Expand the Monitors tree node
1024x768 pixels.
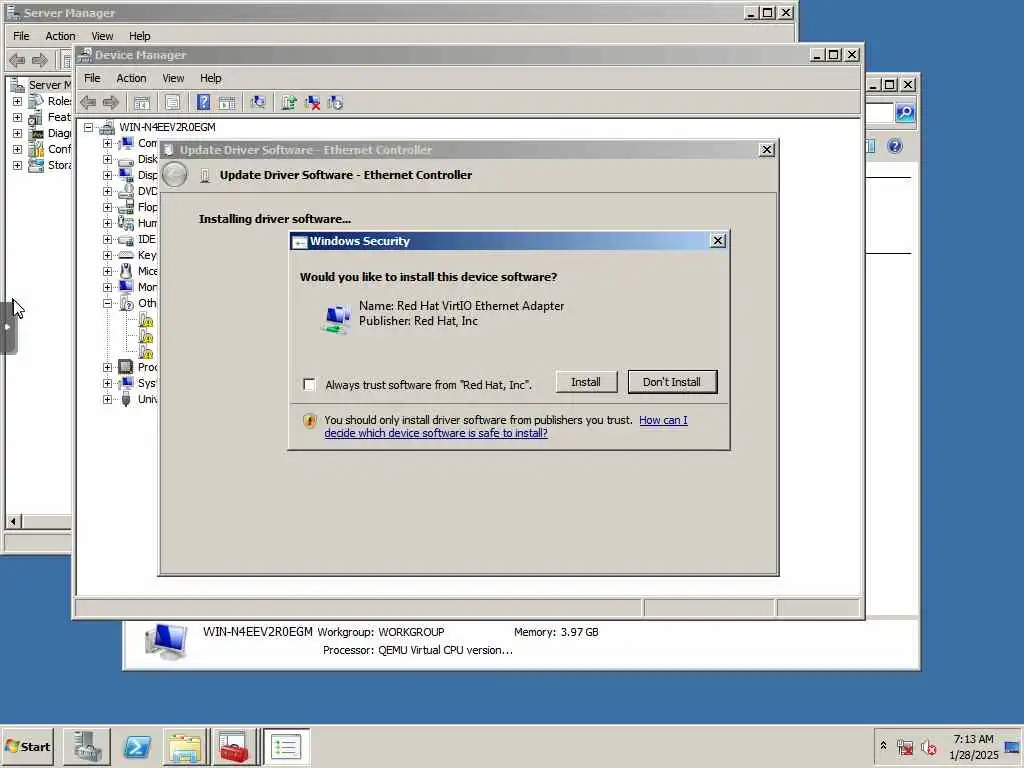pos(107,287)
